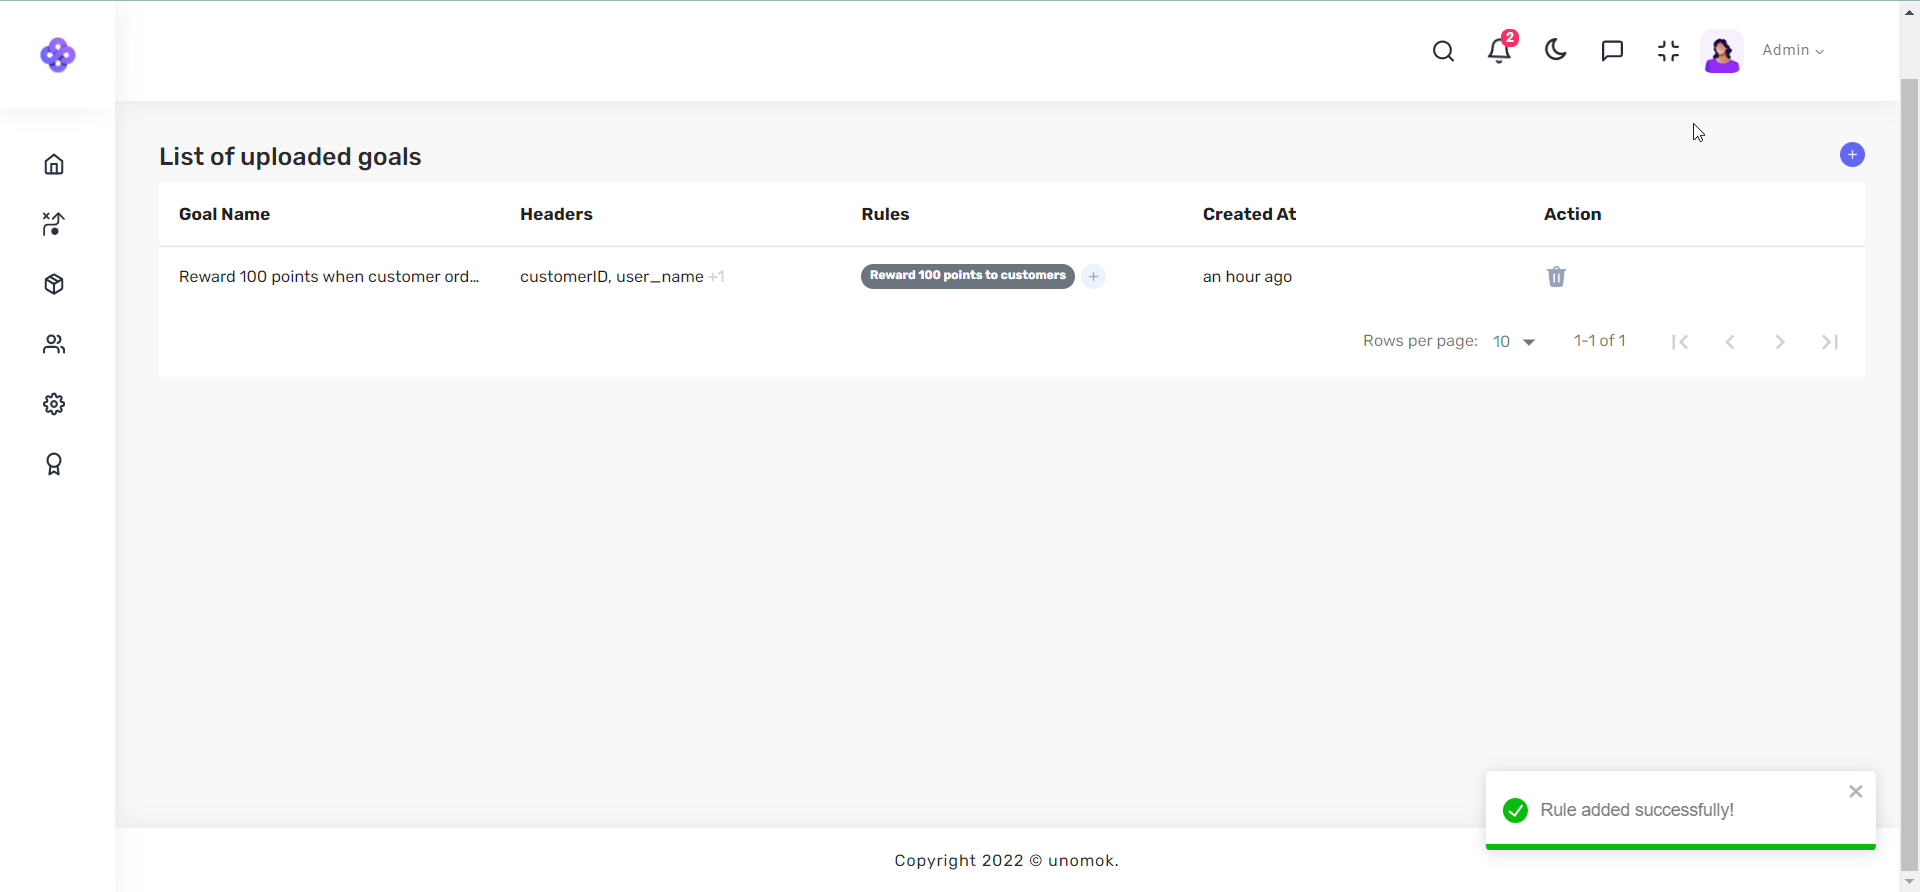Open the users sidebar section

coord(54,344)
